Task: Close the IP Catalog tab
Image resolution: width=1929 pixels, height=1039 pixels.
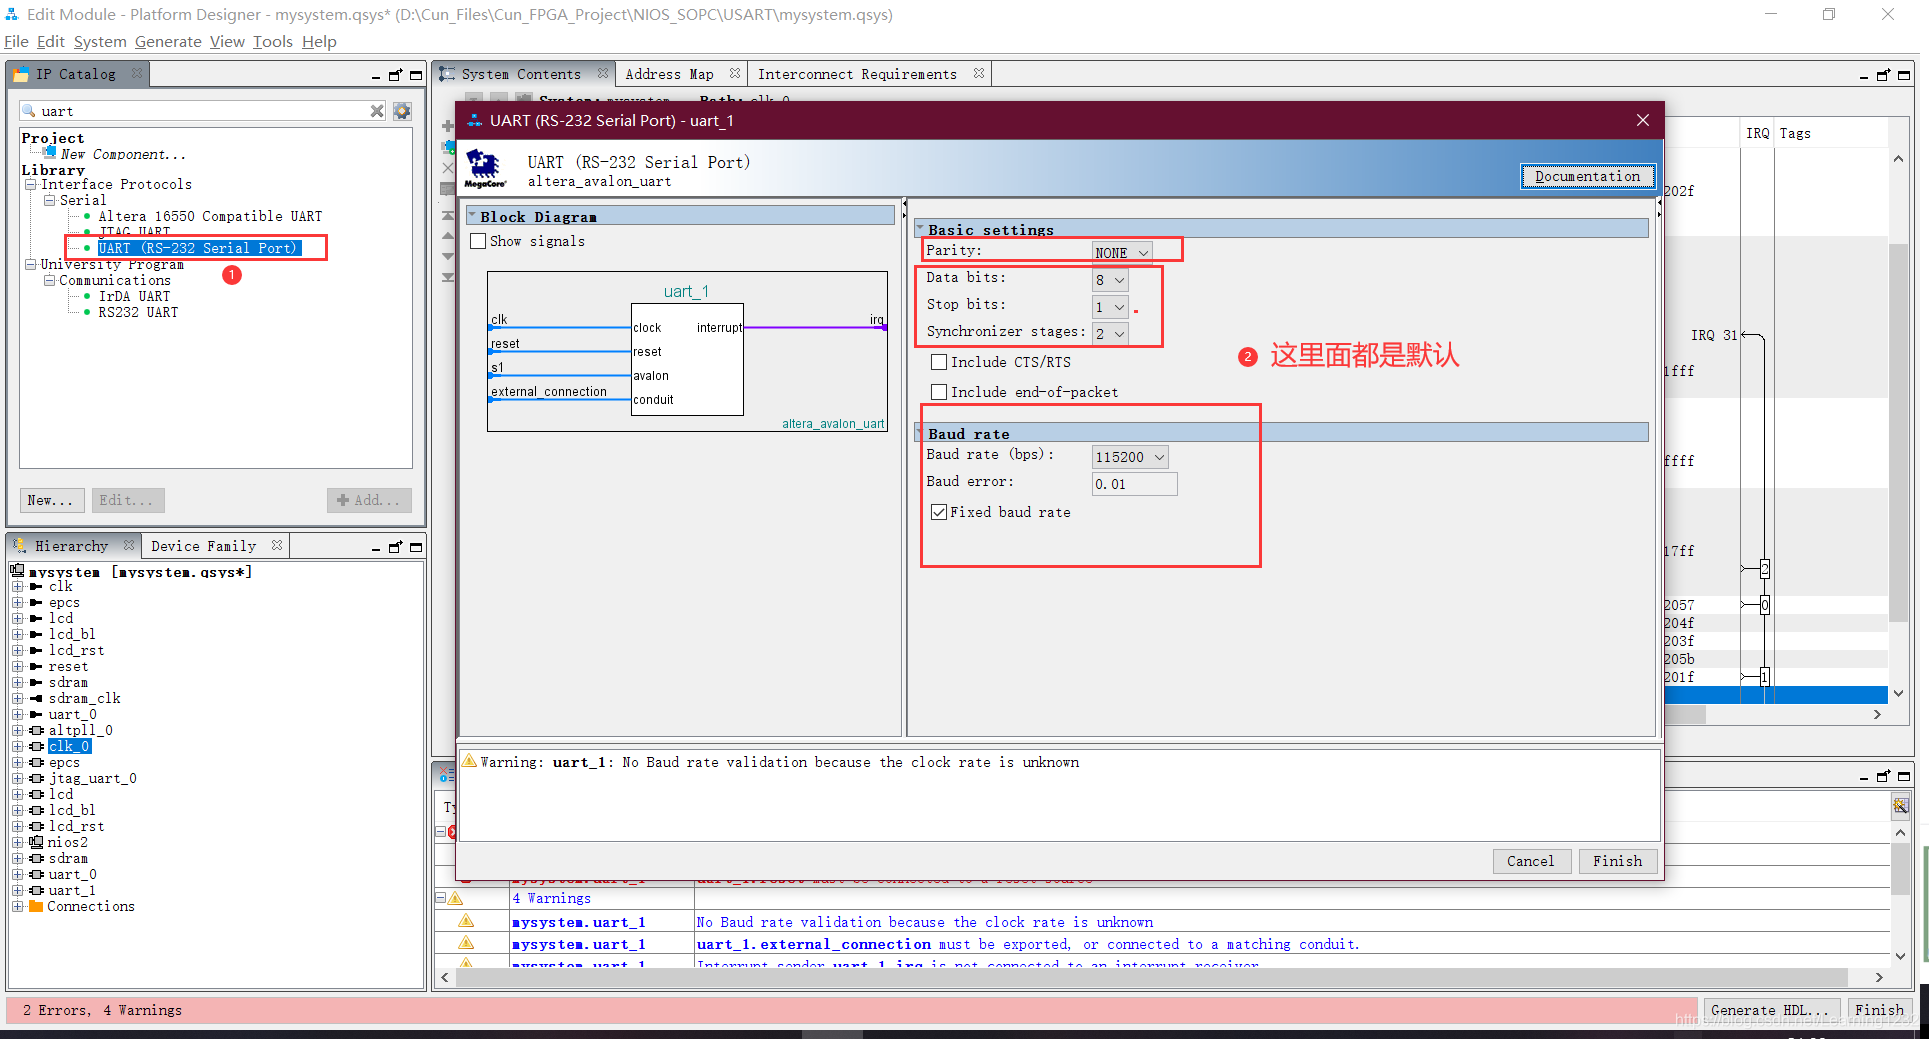Action: tap(137, 73)
